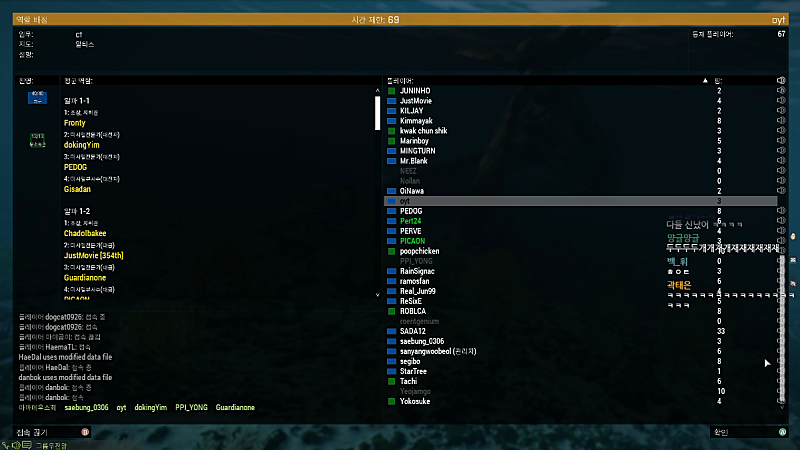Screen dimensions: 800x450
Task: Click the 접속 끊기 disconnect button
Action: 52,432
